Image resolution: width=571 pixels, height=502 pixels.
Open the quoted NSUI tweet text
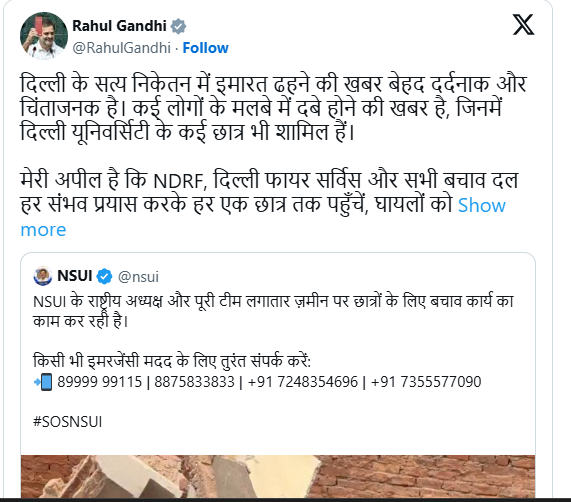[273, 311]
